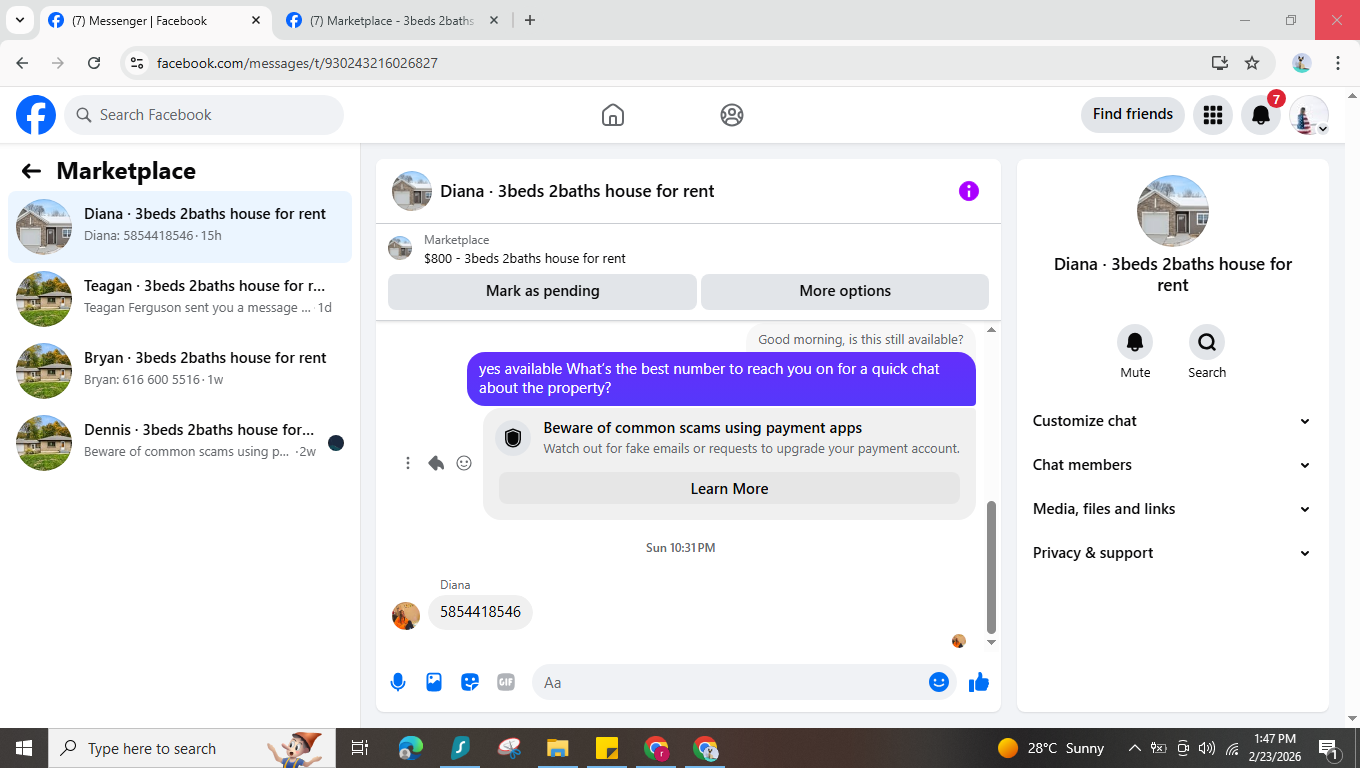Image resolution: width=1360 pixels, height=768 pixels.
Task: Click Find friends button
Action: coord(1133,115)
